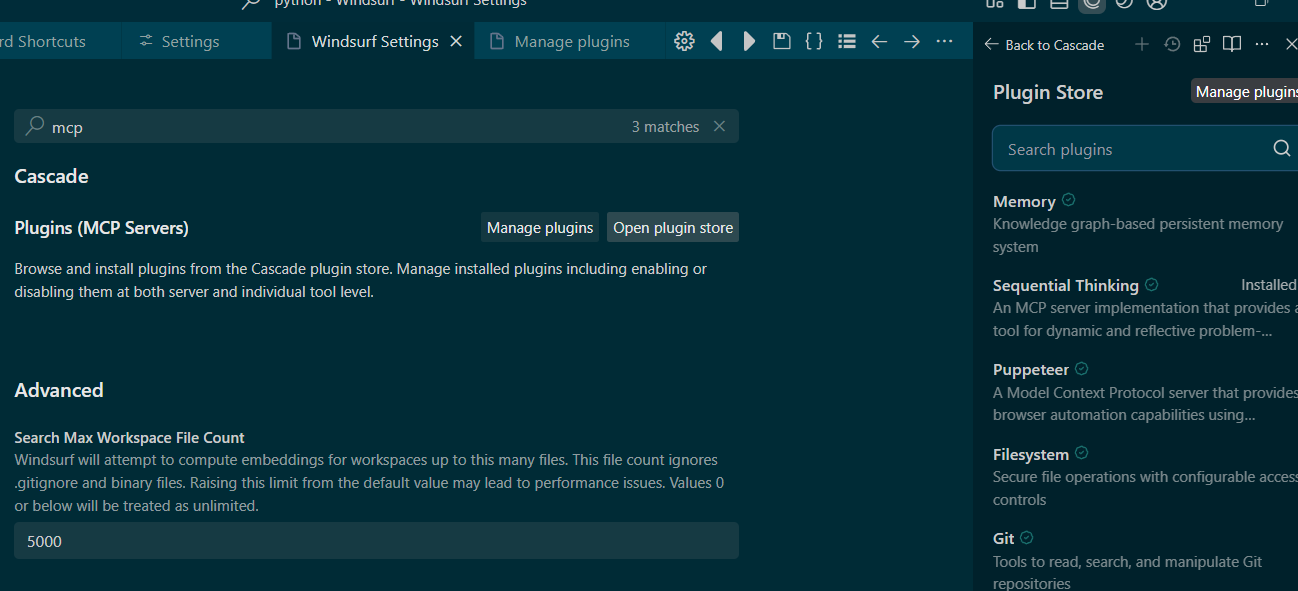Click the magnifier icon in settings search bar
The width and height of the screenshot is (1298, 591).
tap(35, 126)
